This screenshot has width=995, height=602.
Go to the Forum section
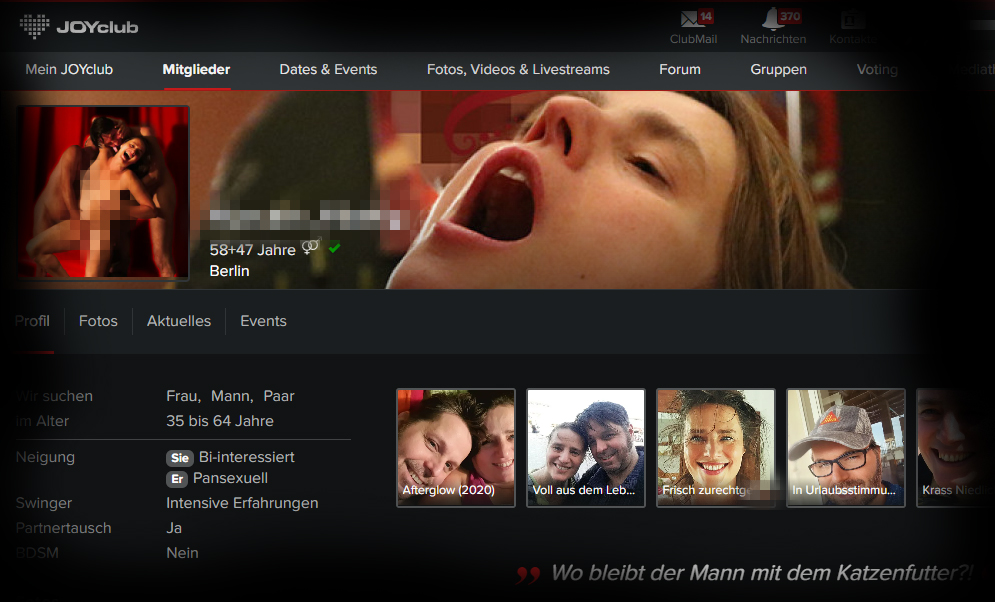[x=680, y=70]
